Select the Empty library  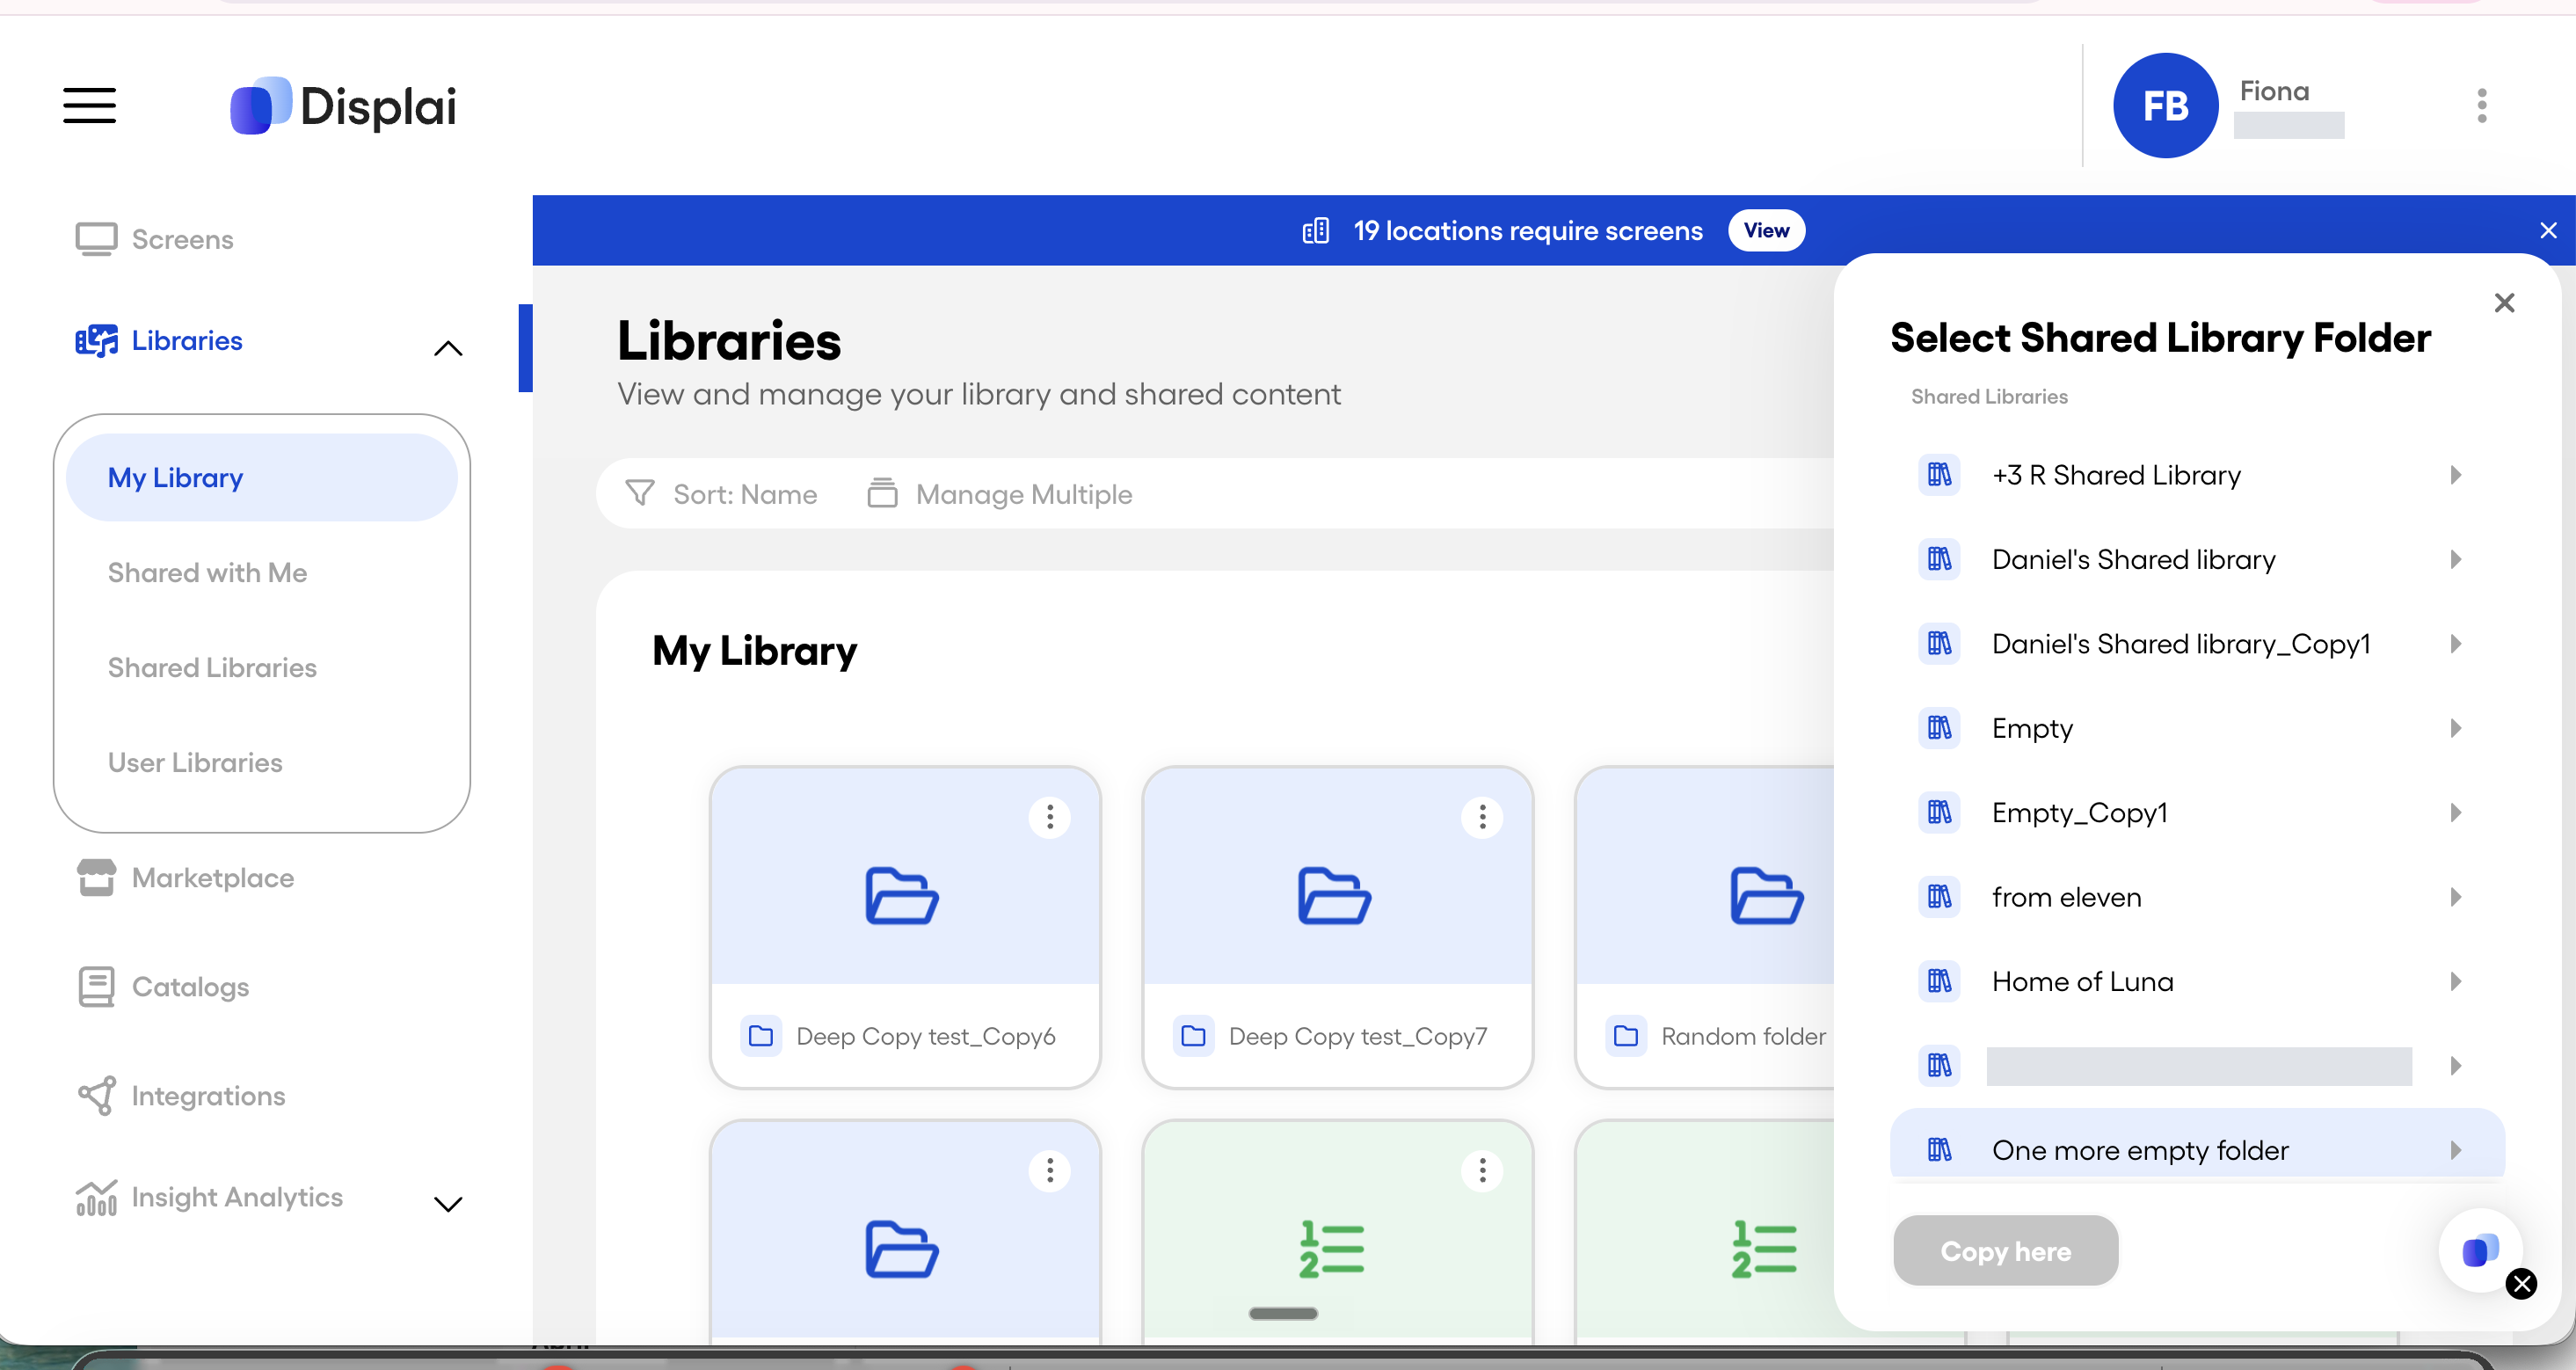[x=2197, y=728]
